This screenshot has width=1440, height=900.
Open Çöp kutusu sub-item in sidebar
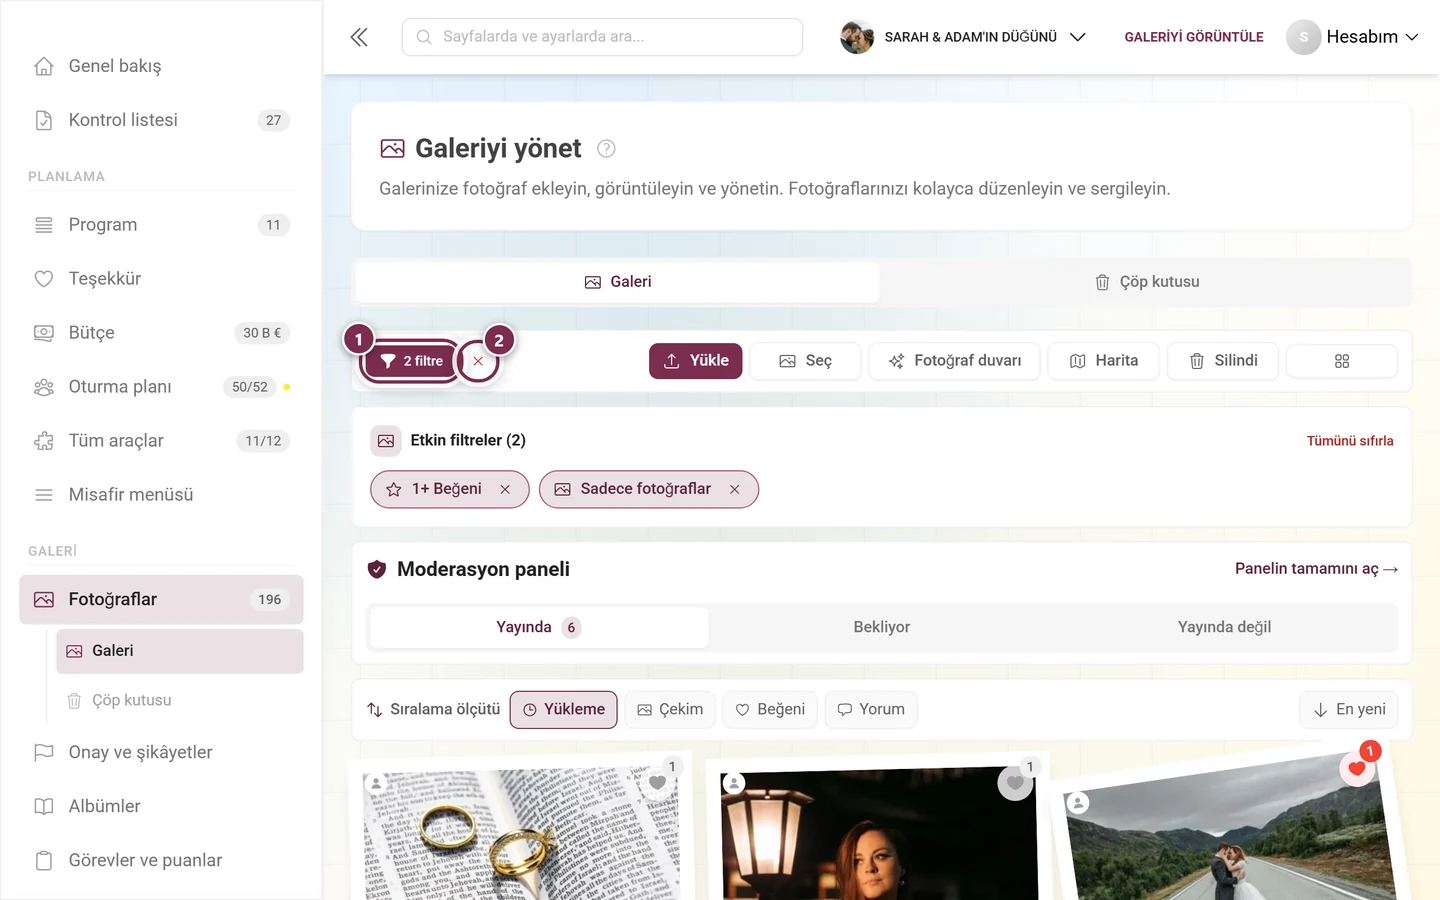[180, 701]
